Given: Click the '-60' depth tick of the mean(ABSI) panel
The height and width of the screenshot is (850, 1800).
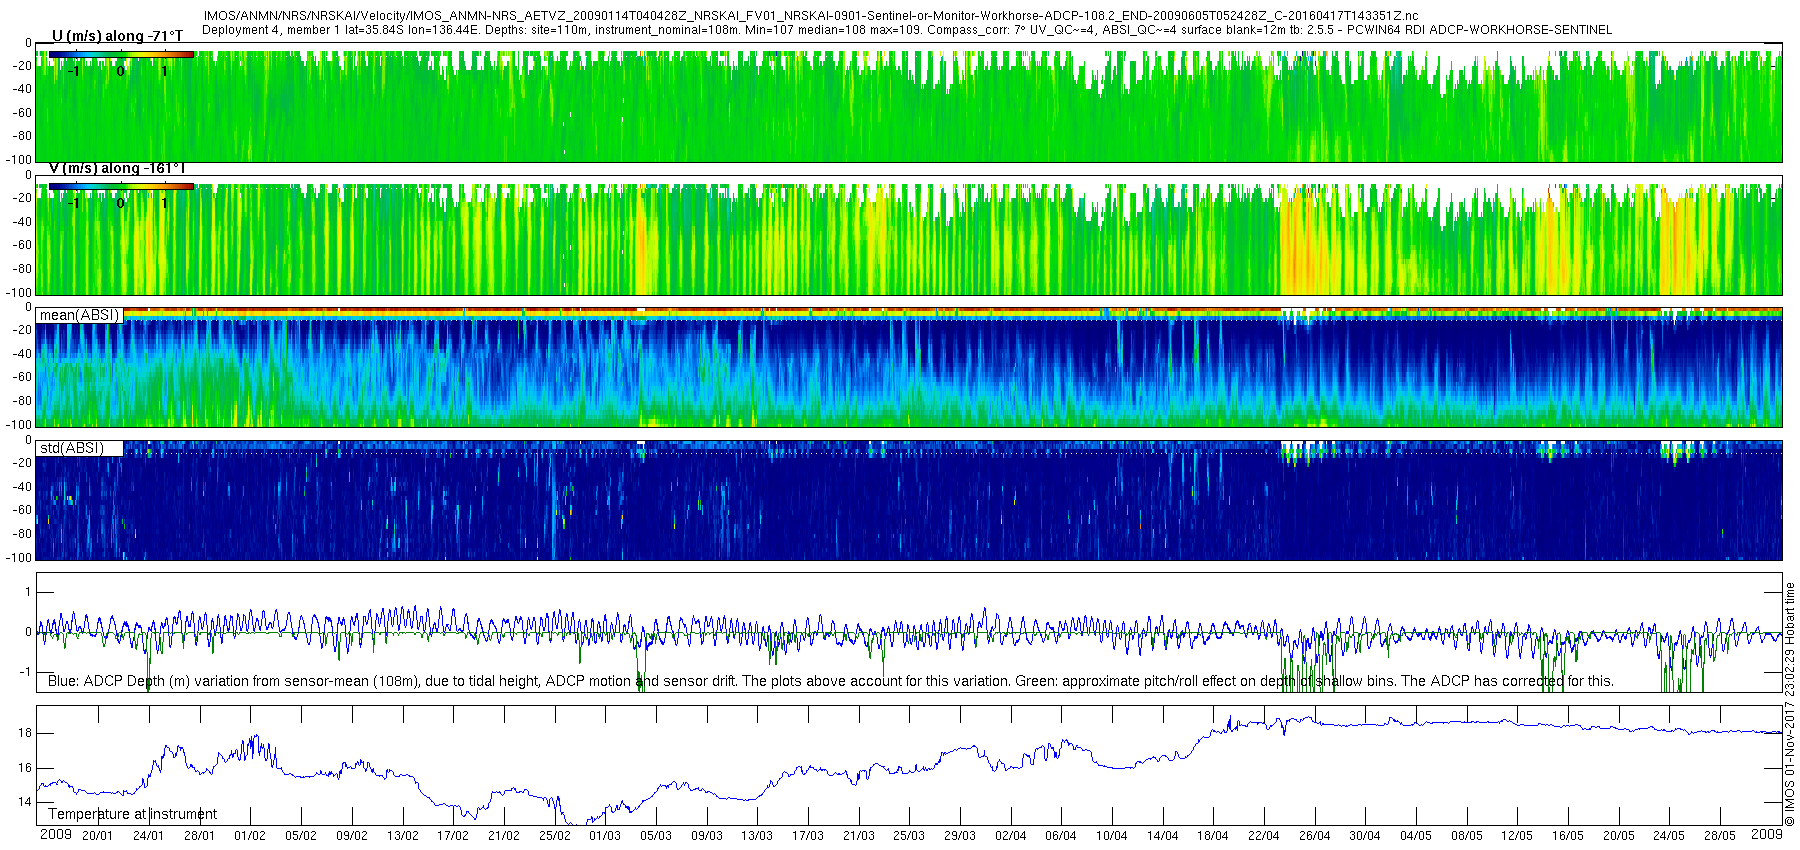Looking at the screenshot, I should [x=21, y=377].
